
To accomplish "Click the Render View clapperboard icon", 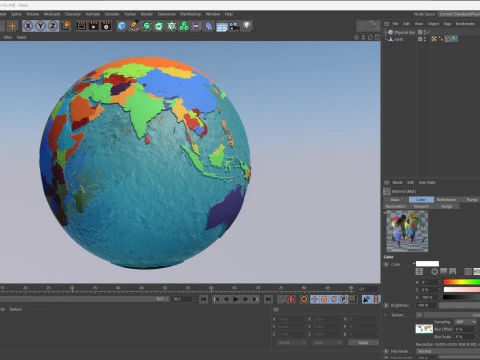I will click(81, 26).
